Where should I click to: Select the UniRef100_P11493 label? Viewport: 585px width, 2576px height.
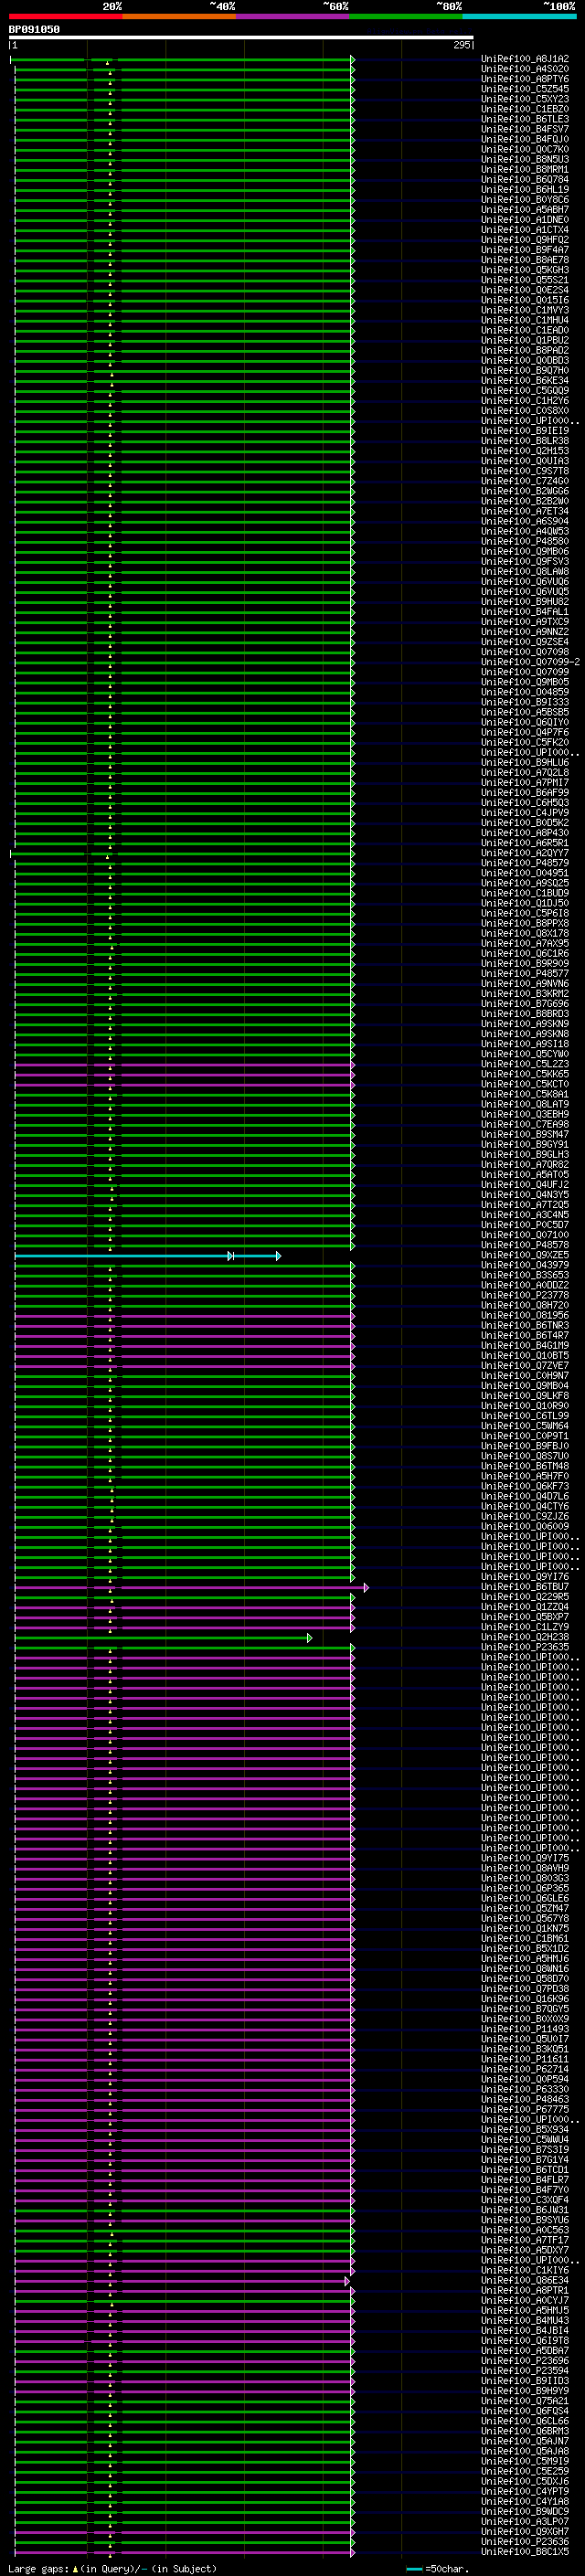point(525,2030)
